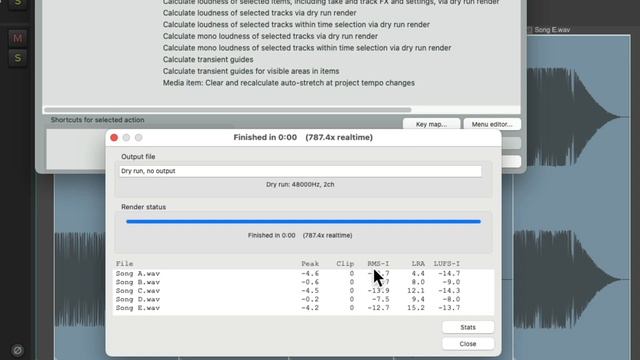640x360 pixels.
Task: Click the Song E.wav row in stats table
Action: pos(303,308)
